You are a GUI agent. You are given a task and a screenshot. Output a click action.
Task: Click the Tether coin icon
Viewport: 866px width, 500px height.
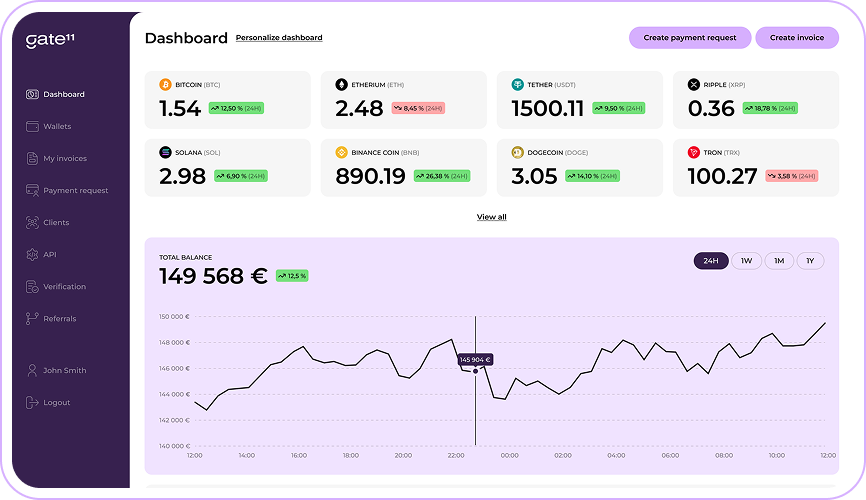coord(517,85)
